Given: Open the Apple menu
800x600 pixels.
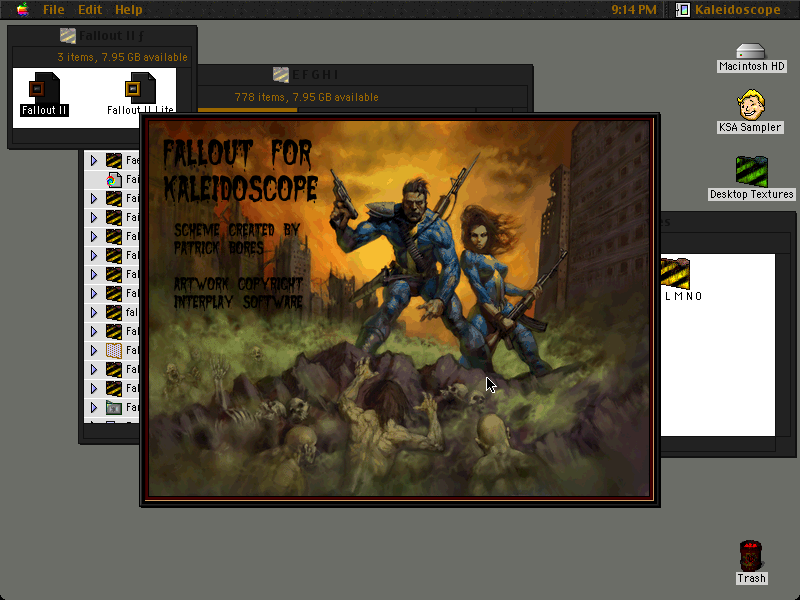Looking at the screenshot, I should pos(22,9).
